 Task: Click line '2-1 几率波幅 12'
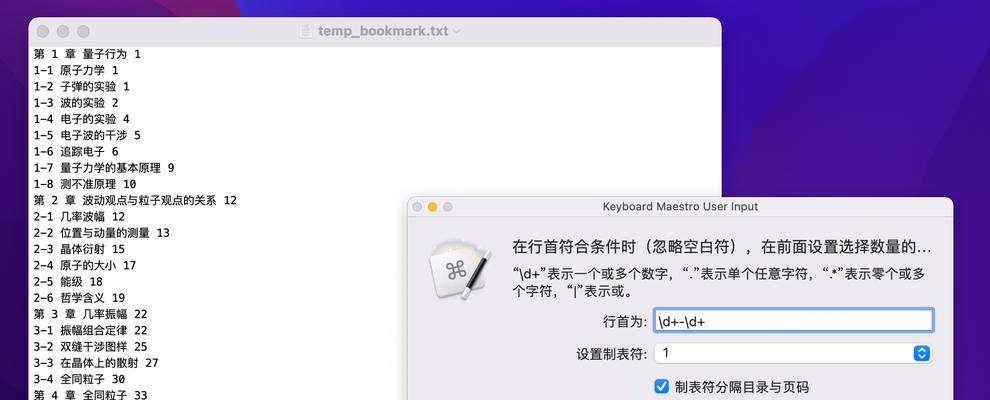(79, 216)
